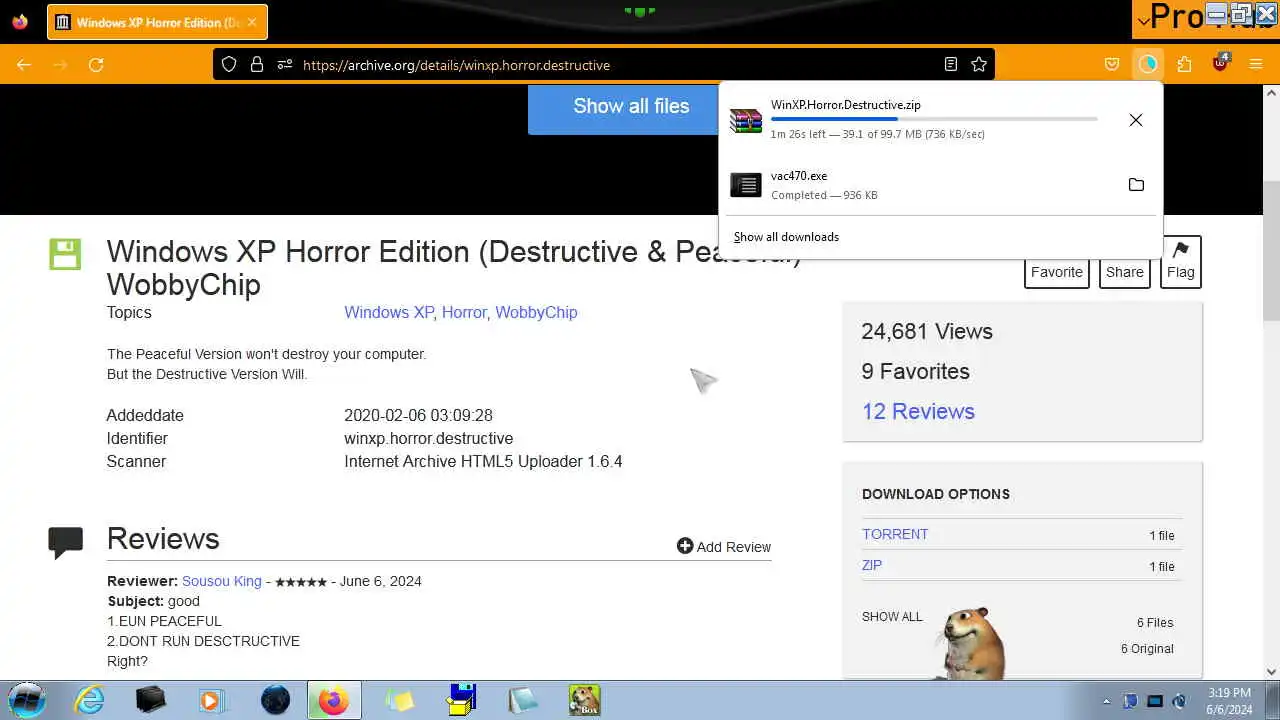
Task: Open the floppy-and-box taskbar application
Action: 462,699
